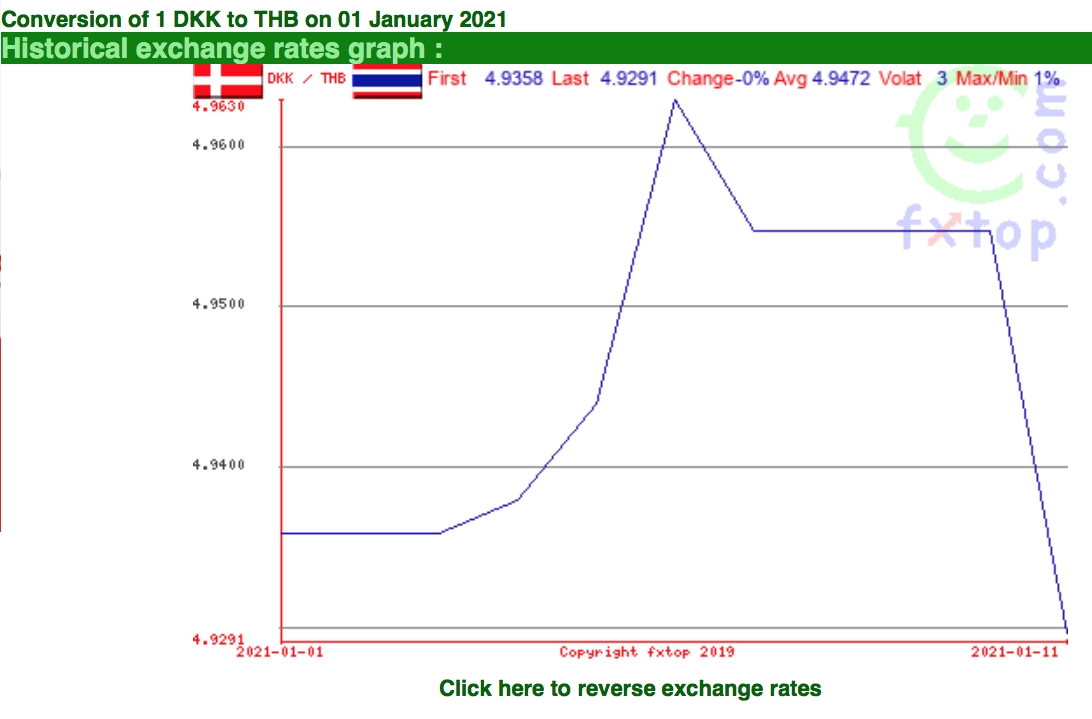Click the Conversion of 1 DKK to THB title
Screen dimensions: 1092x719
coord(254,18)
